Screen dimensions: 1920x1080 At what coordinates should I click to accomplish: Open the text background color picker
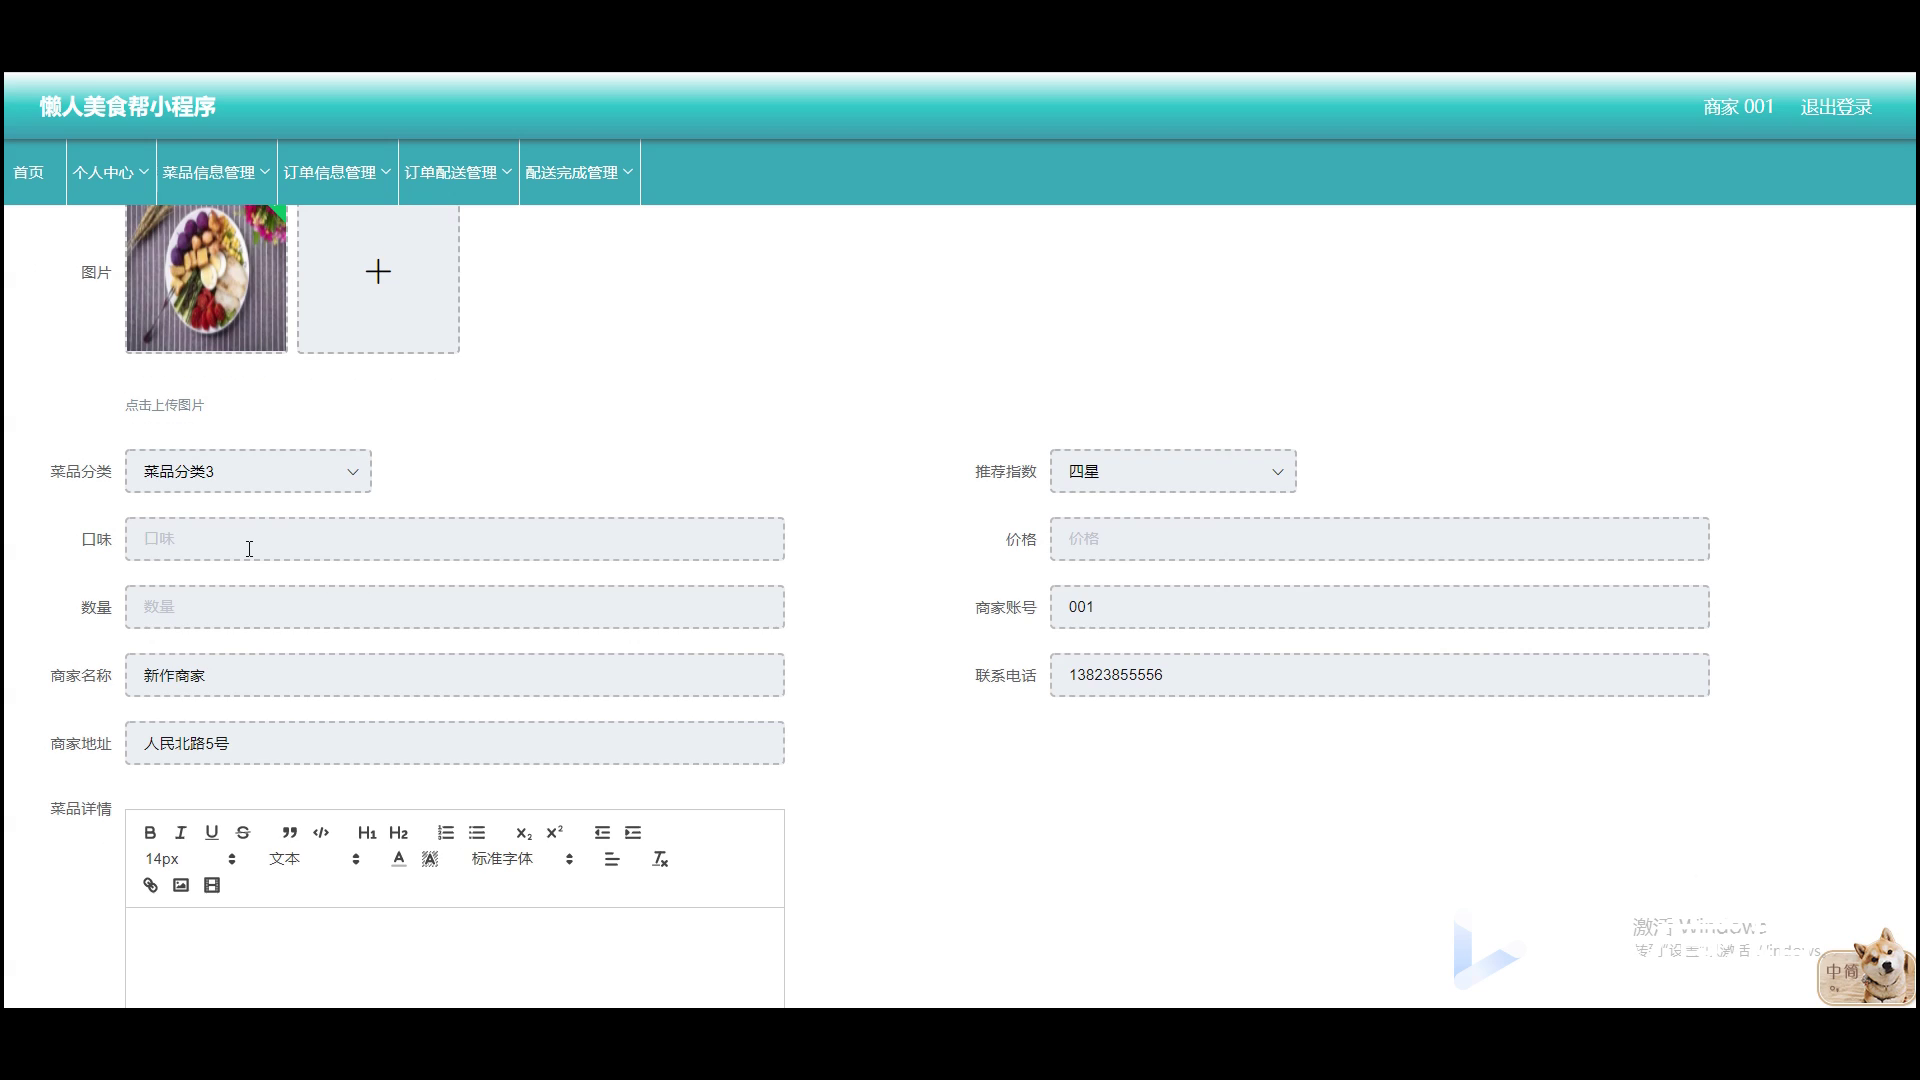point(430,859)
